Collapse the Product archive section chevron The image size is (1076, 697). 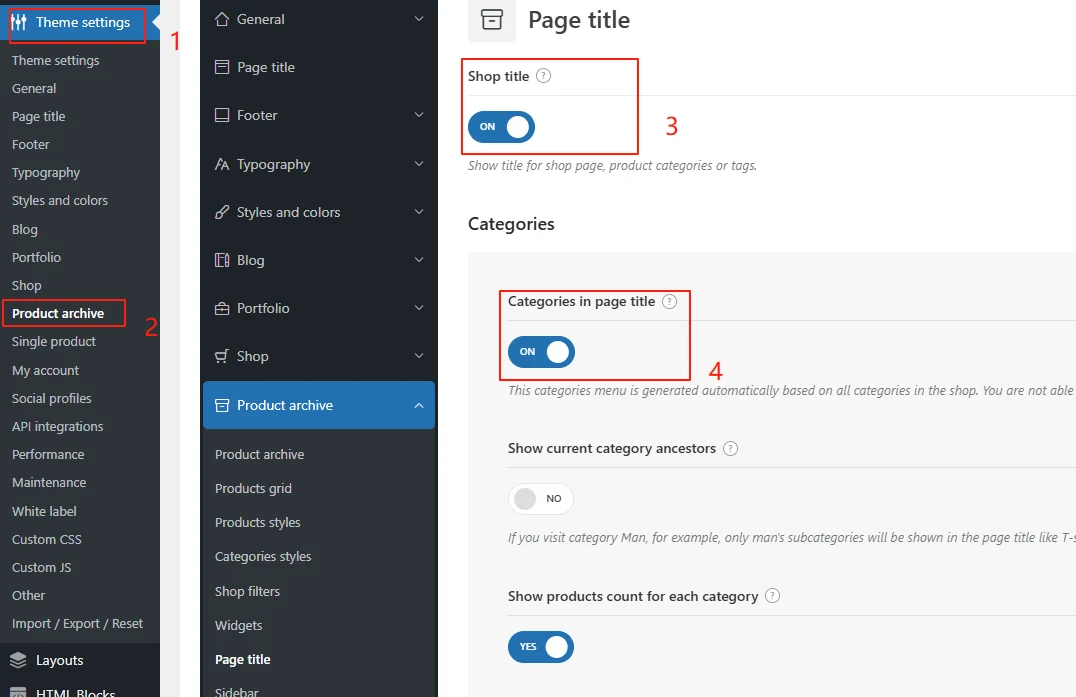click(x=419, y=405)
